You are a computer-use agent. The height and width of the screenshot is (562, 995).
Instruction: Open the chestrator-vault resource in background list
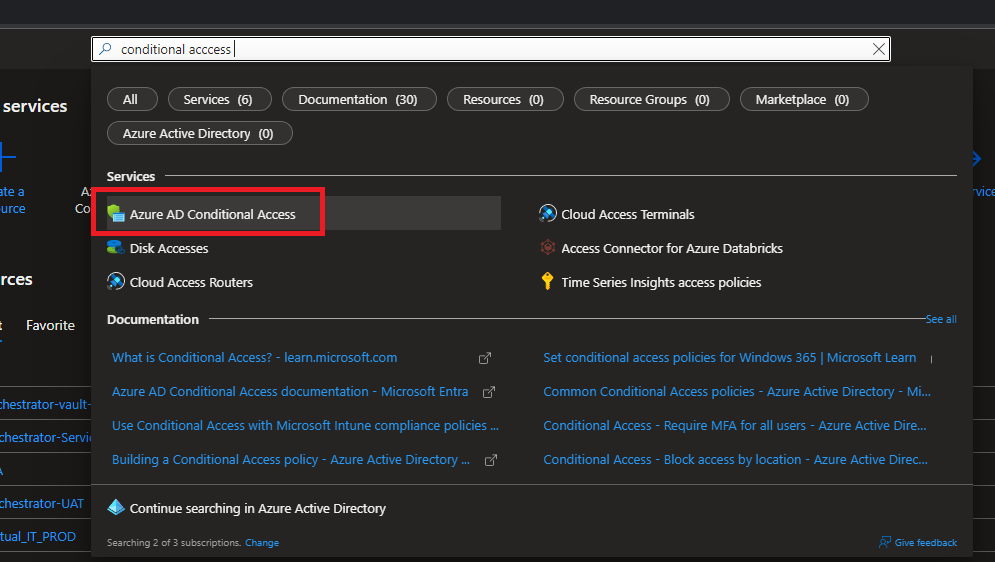coord(46,405)
